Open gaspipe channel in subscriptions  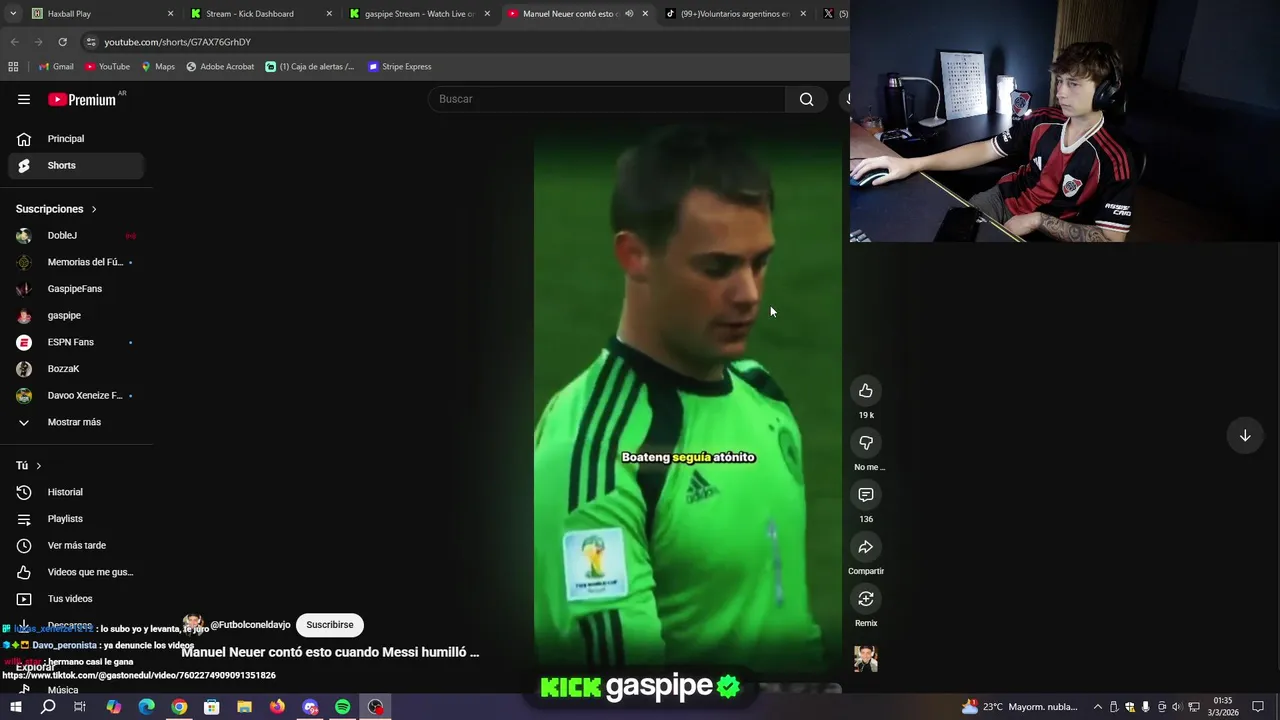pos(75,315)
